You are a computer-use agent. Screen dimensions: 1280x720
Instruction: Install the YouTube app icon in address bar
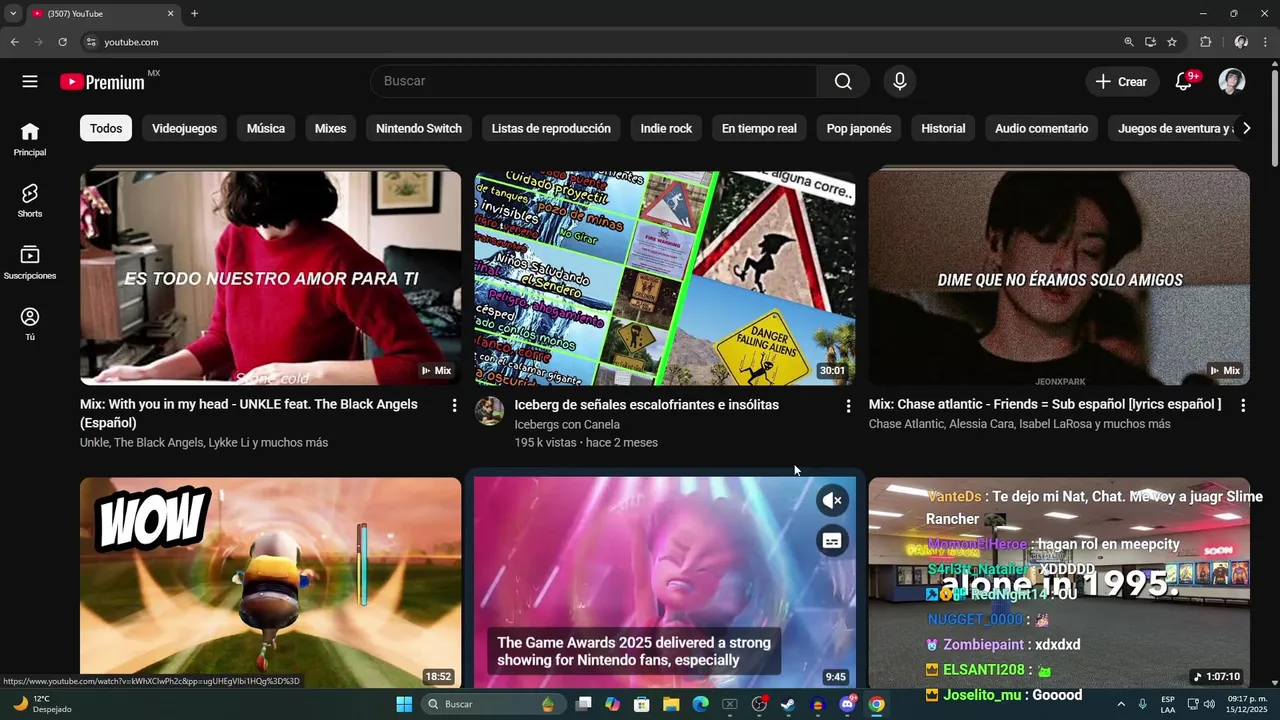coord(1150,42)
